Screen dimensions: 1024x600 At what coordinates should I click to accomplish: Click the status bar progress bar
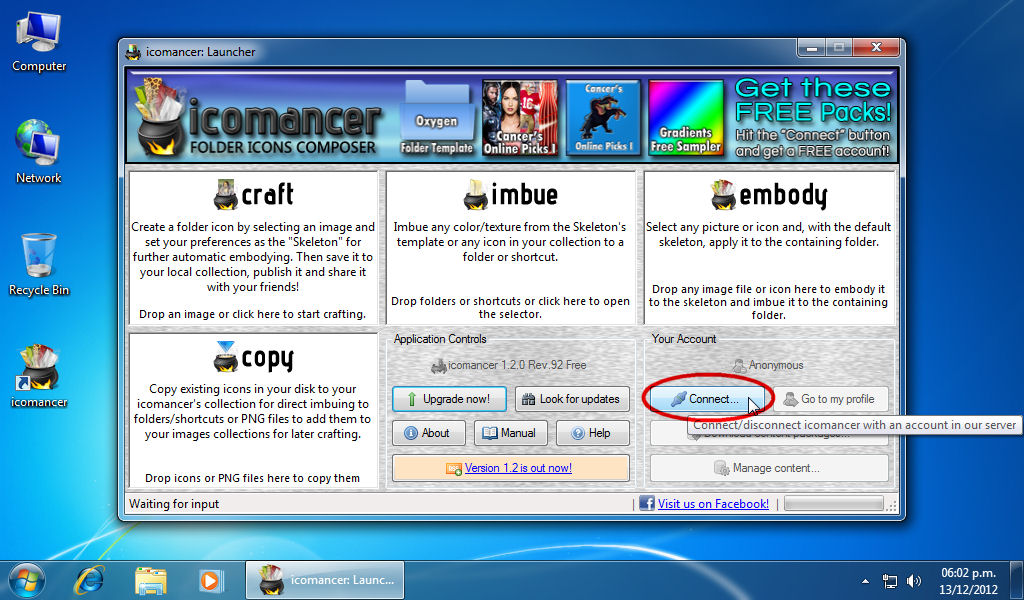834,503
